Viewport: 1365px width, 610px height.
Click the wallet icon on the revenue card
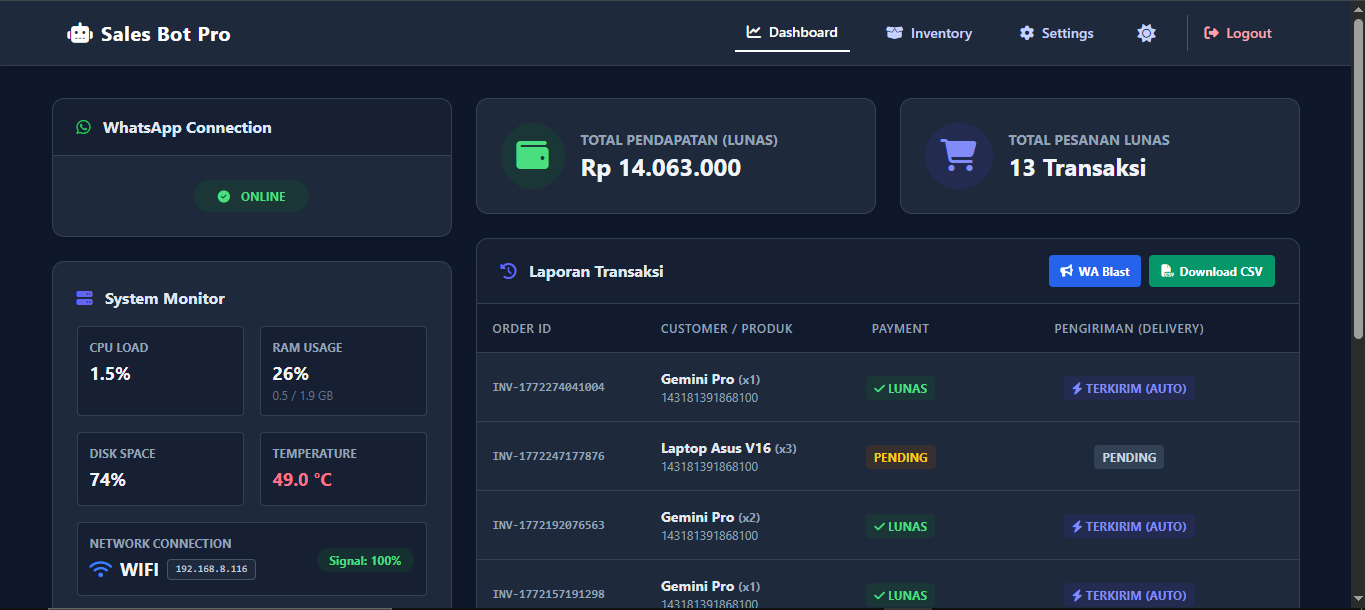(533, 156)
